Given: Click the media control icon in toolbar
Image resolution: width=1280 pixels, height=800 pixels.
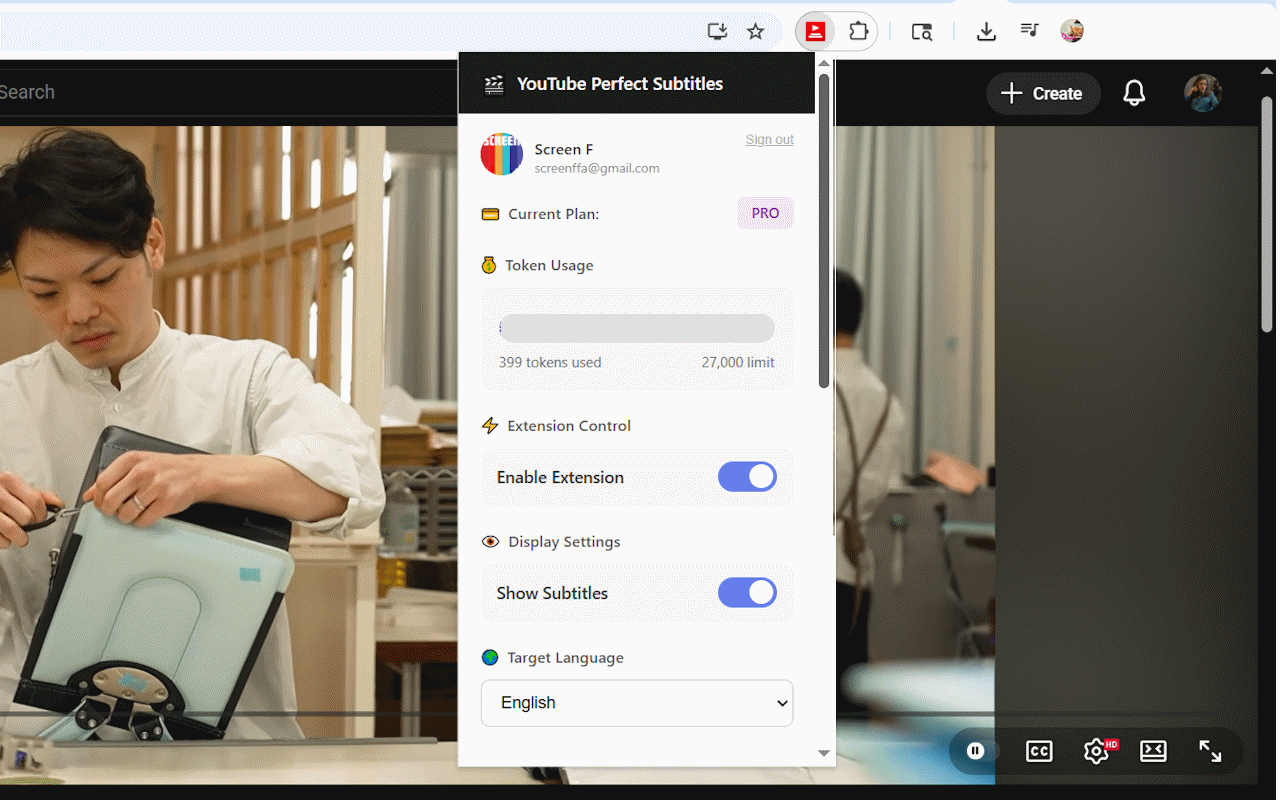Looking at the screenshot, I should point(1029,32).
